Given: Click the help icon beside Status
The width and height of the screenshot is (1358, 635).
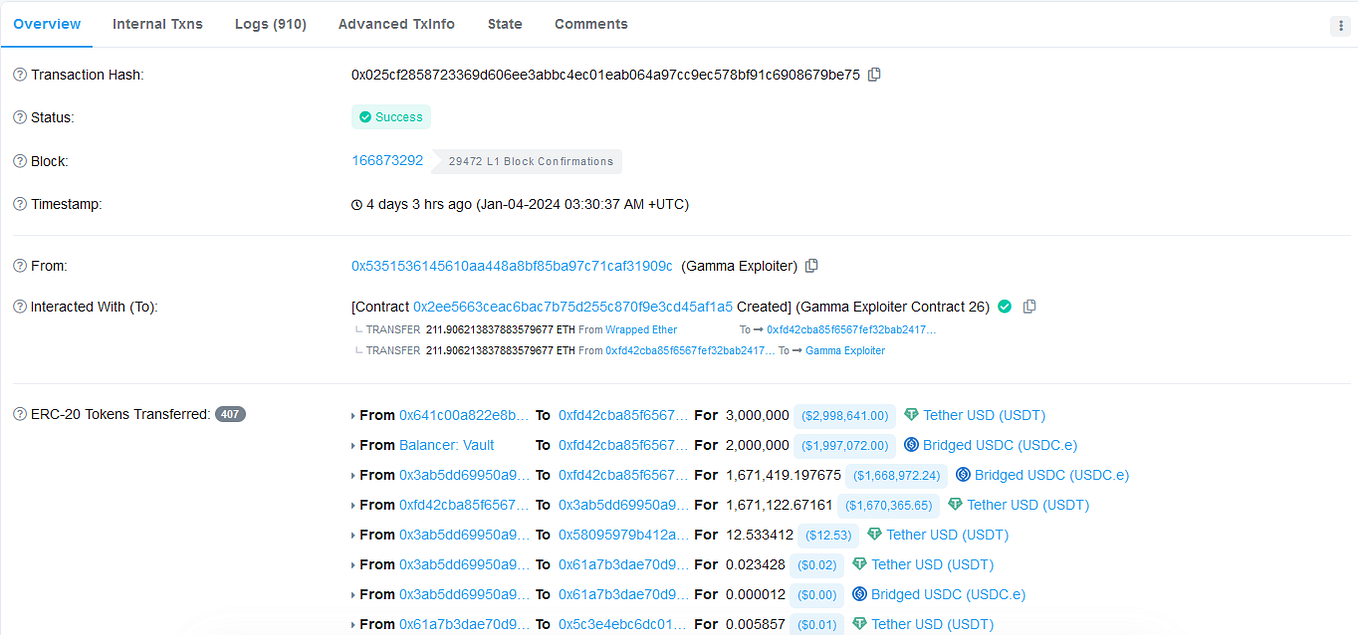Looking at the screenshot, I should pos(19,117).
